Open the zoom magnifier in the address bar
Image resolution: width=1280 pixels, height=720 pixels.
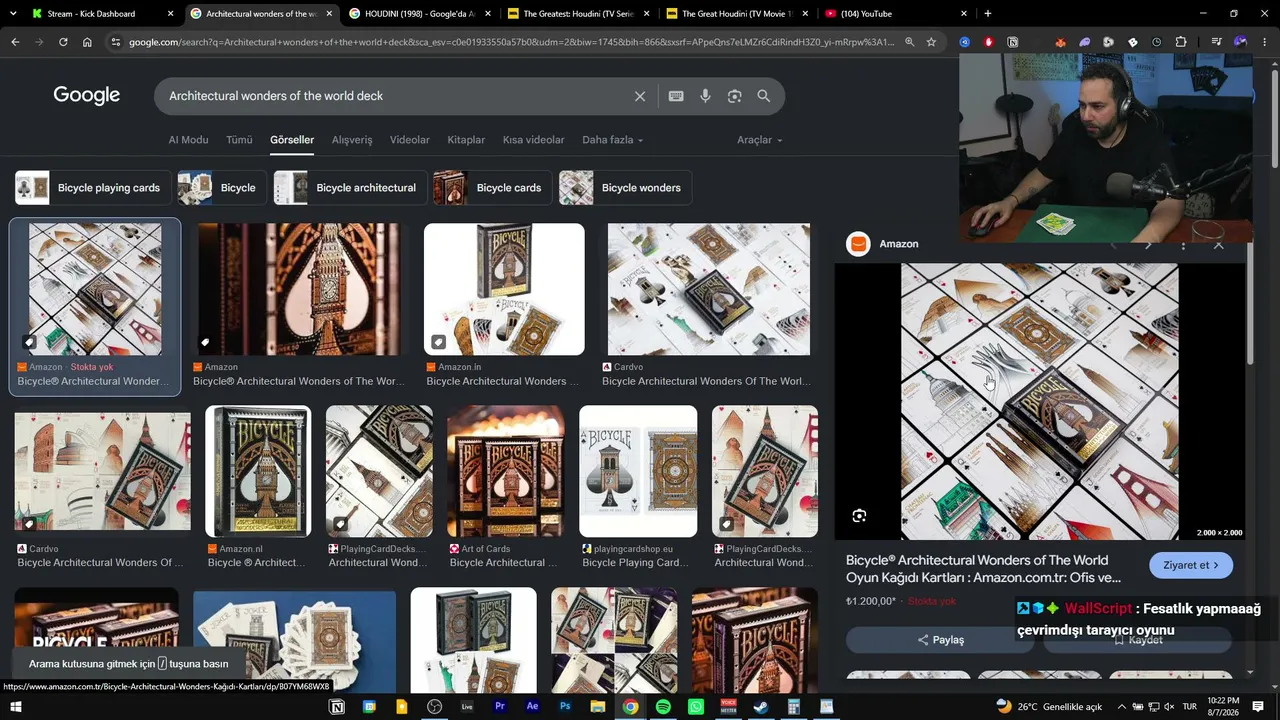(909, 42)
